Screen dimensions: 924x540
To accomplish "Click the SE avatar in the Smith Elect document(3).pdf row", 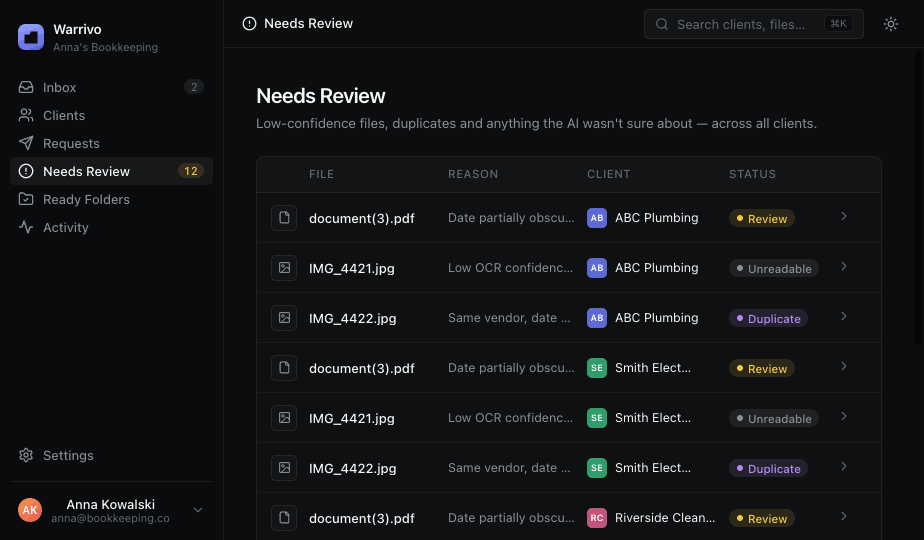I will (597, 368).
